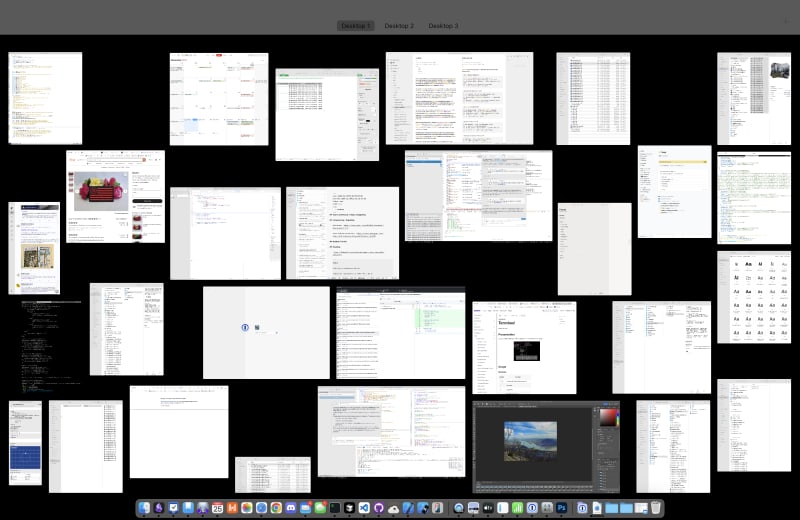Viewport: 800px width, 520px height.
Task: Open the magnifier disc app in Dock
Action: [459, 508]
